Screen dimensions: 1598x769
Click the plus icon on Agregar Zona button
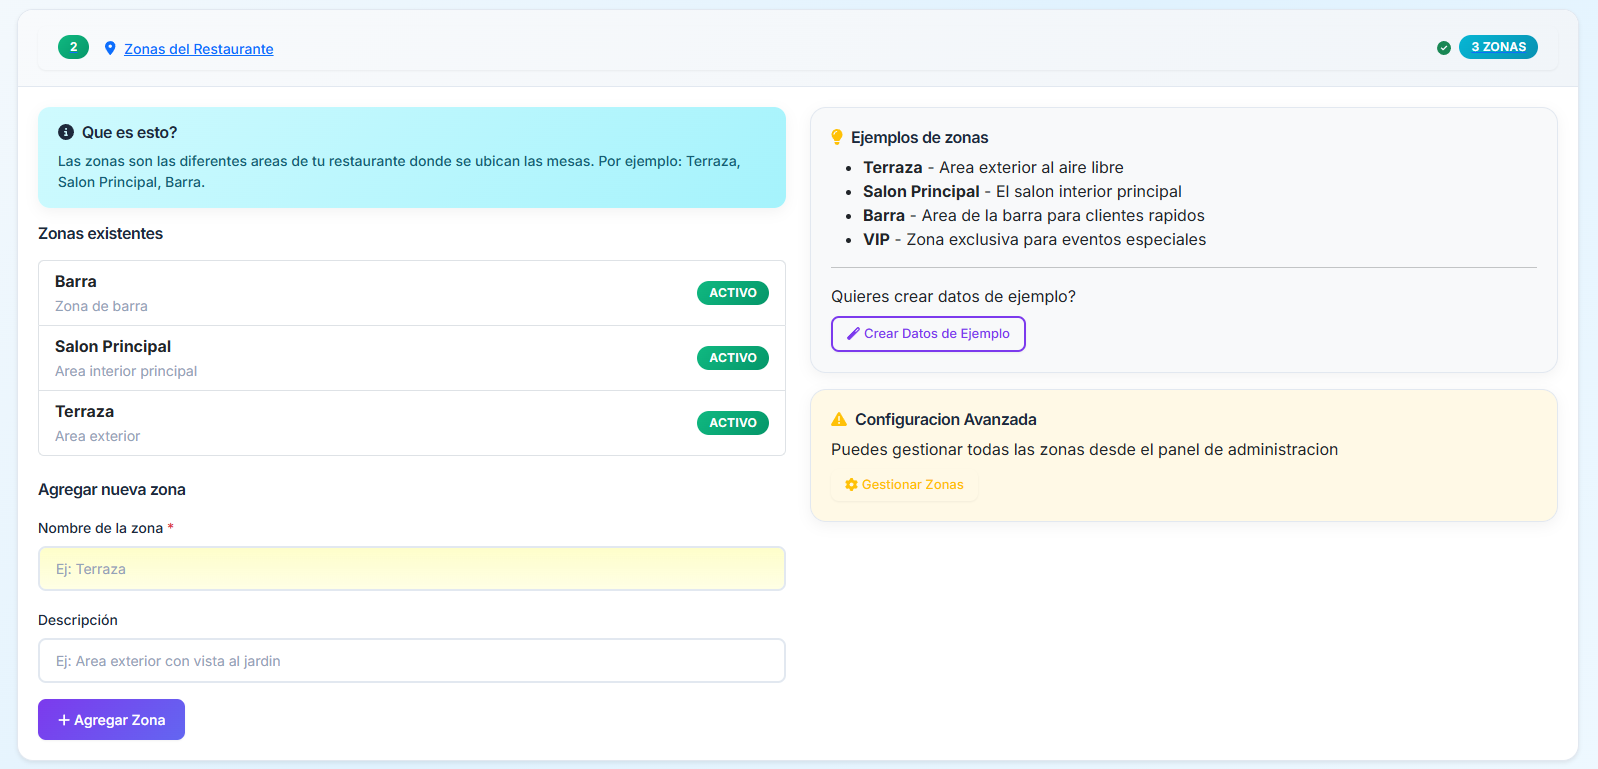coord(64,720)
